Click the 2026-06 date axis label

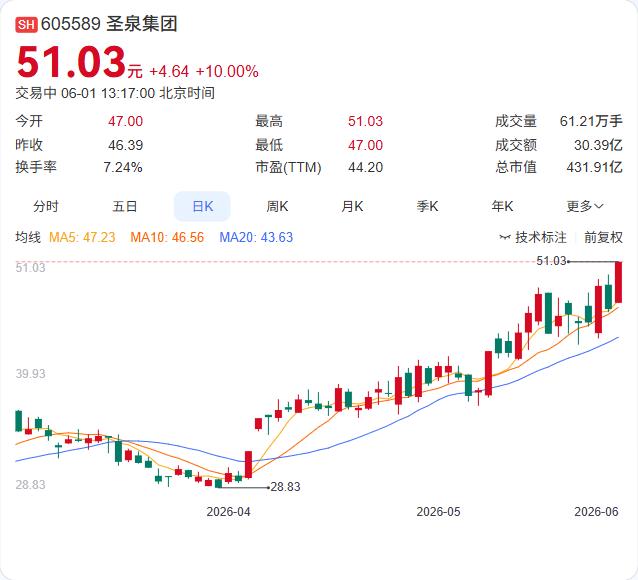click(x=596, y=512)
